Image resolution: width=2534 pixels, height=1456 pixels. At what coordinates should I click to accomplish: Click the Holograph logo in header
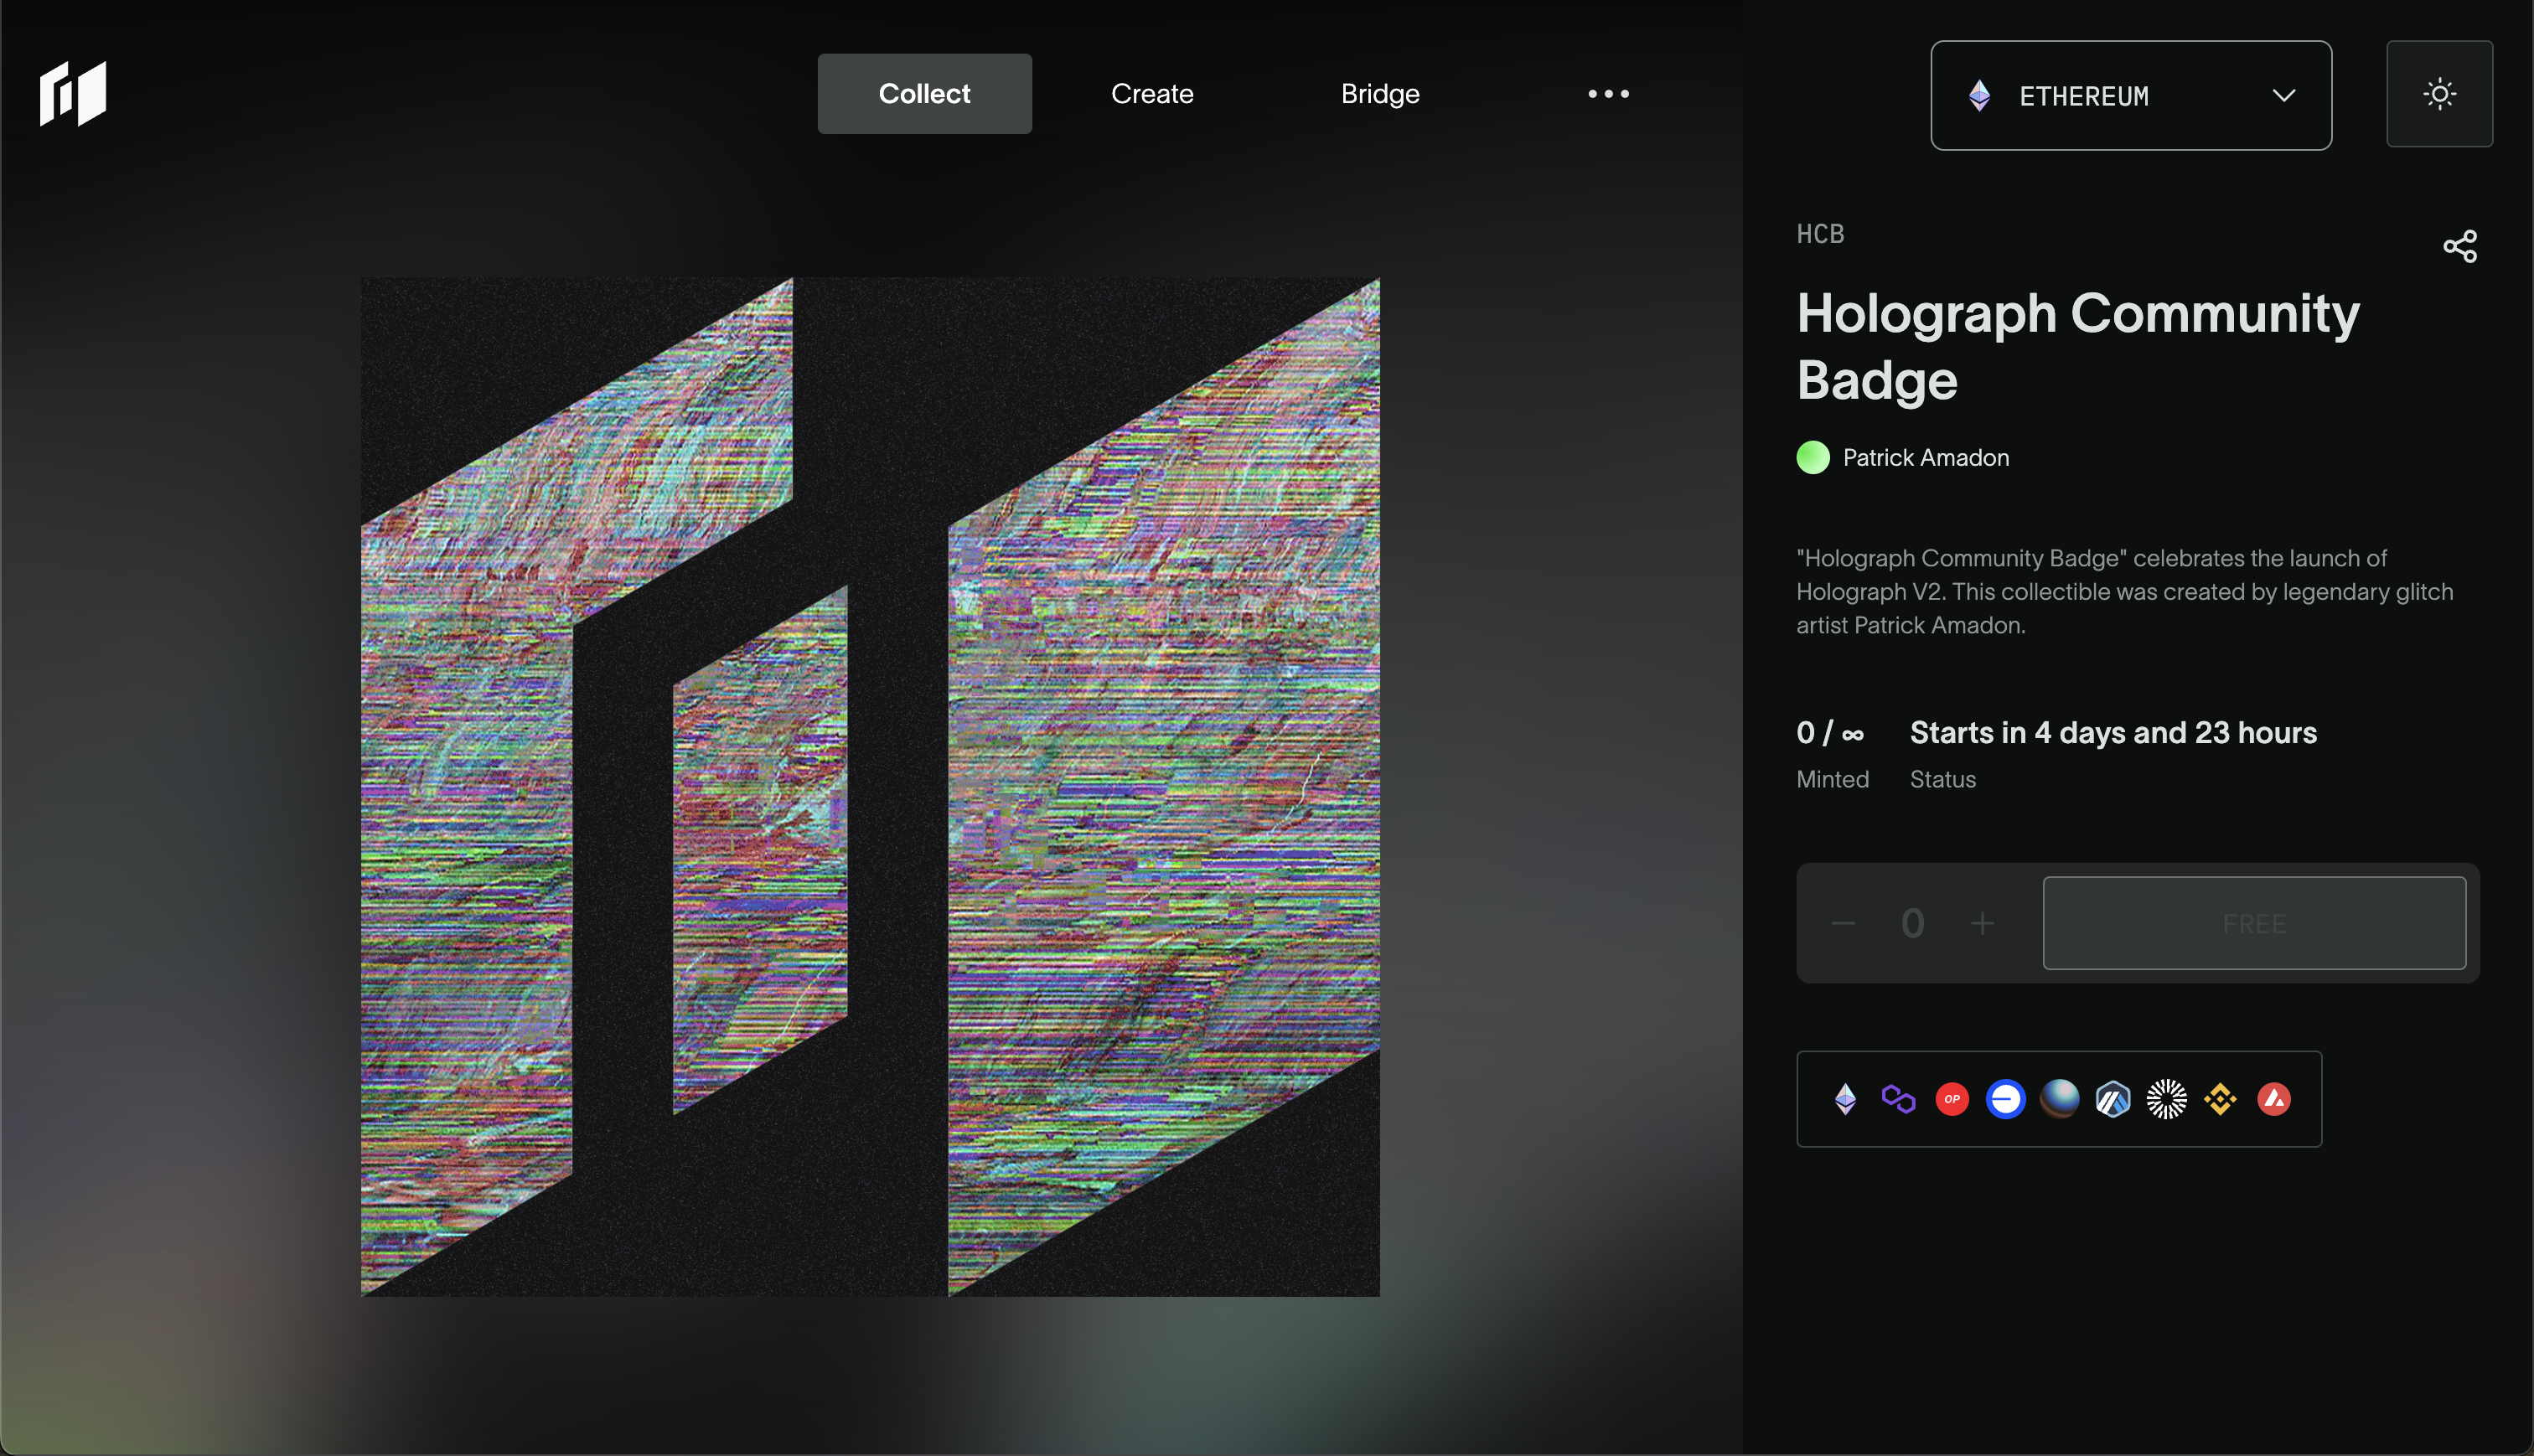coord(73,94)
